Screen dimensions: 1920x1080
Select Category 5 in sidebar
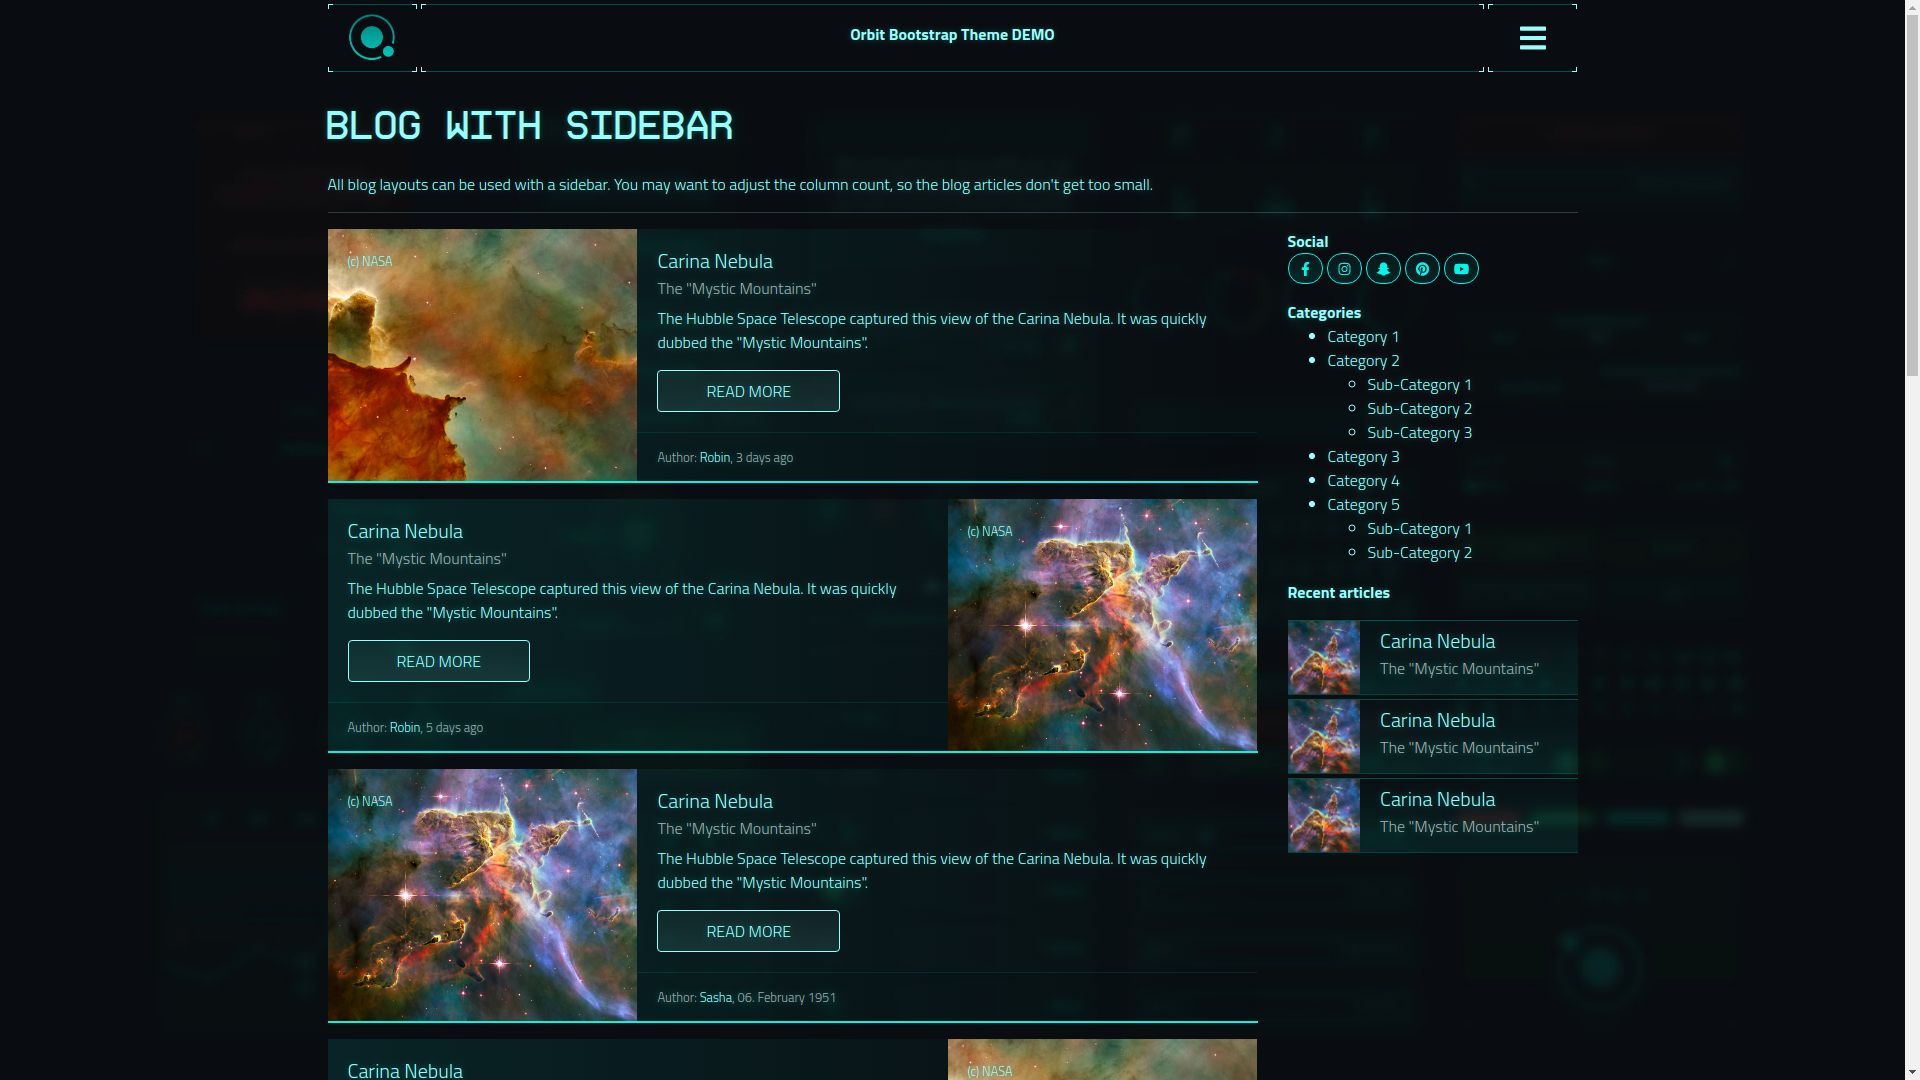pos(1363,505)
